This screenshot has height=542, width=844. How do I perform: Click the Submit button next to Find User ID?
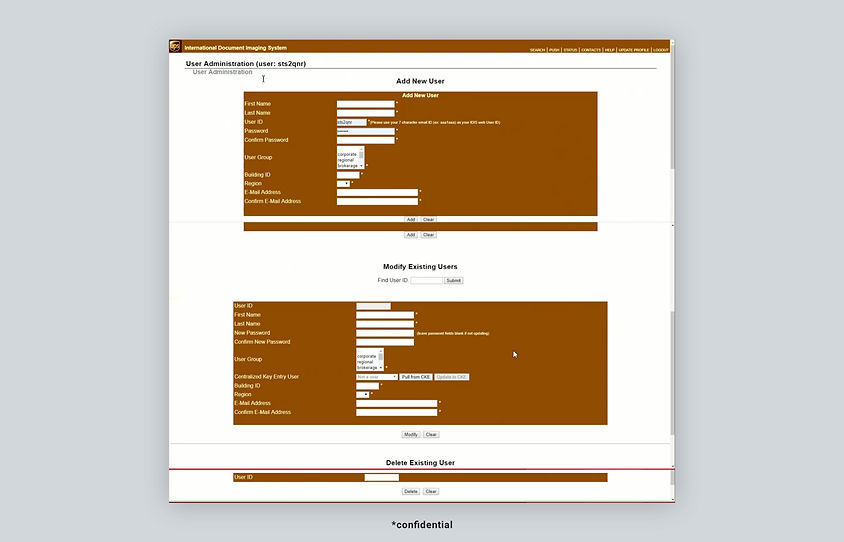pos(454,280)
